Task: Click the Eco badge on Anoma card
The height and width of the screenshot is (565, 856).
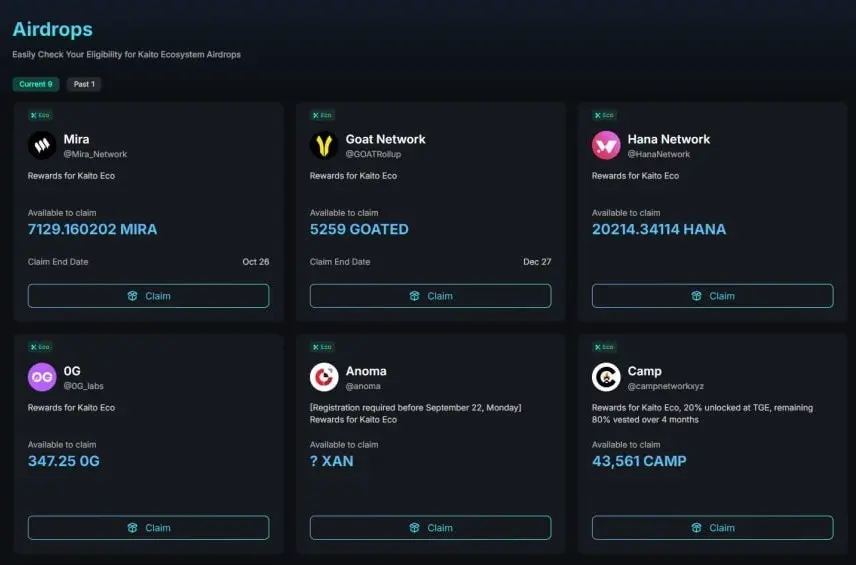Action: click(x=322, y=347)
